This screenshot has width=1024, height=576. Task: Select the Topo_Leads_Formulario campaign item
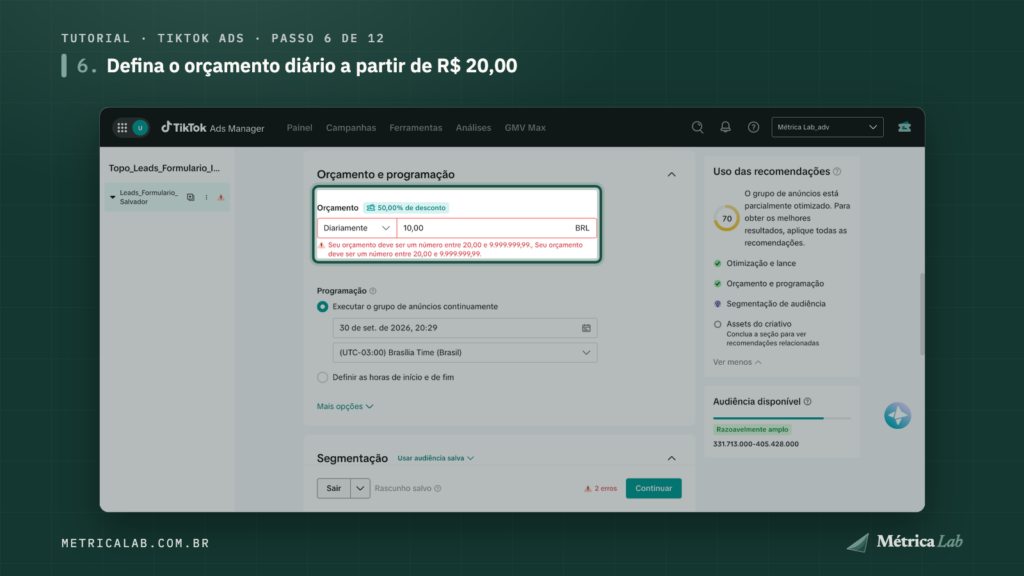tap(165, 168)
